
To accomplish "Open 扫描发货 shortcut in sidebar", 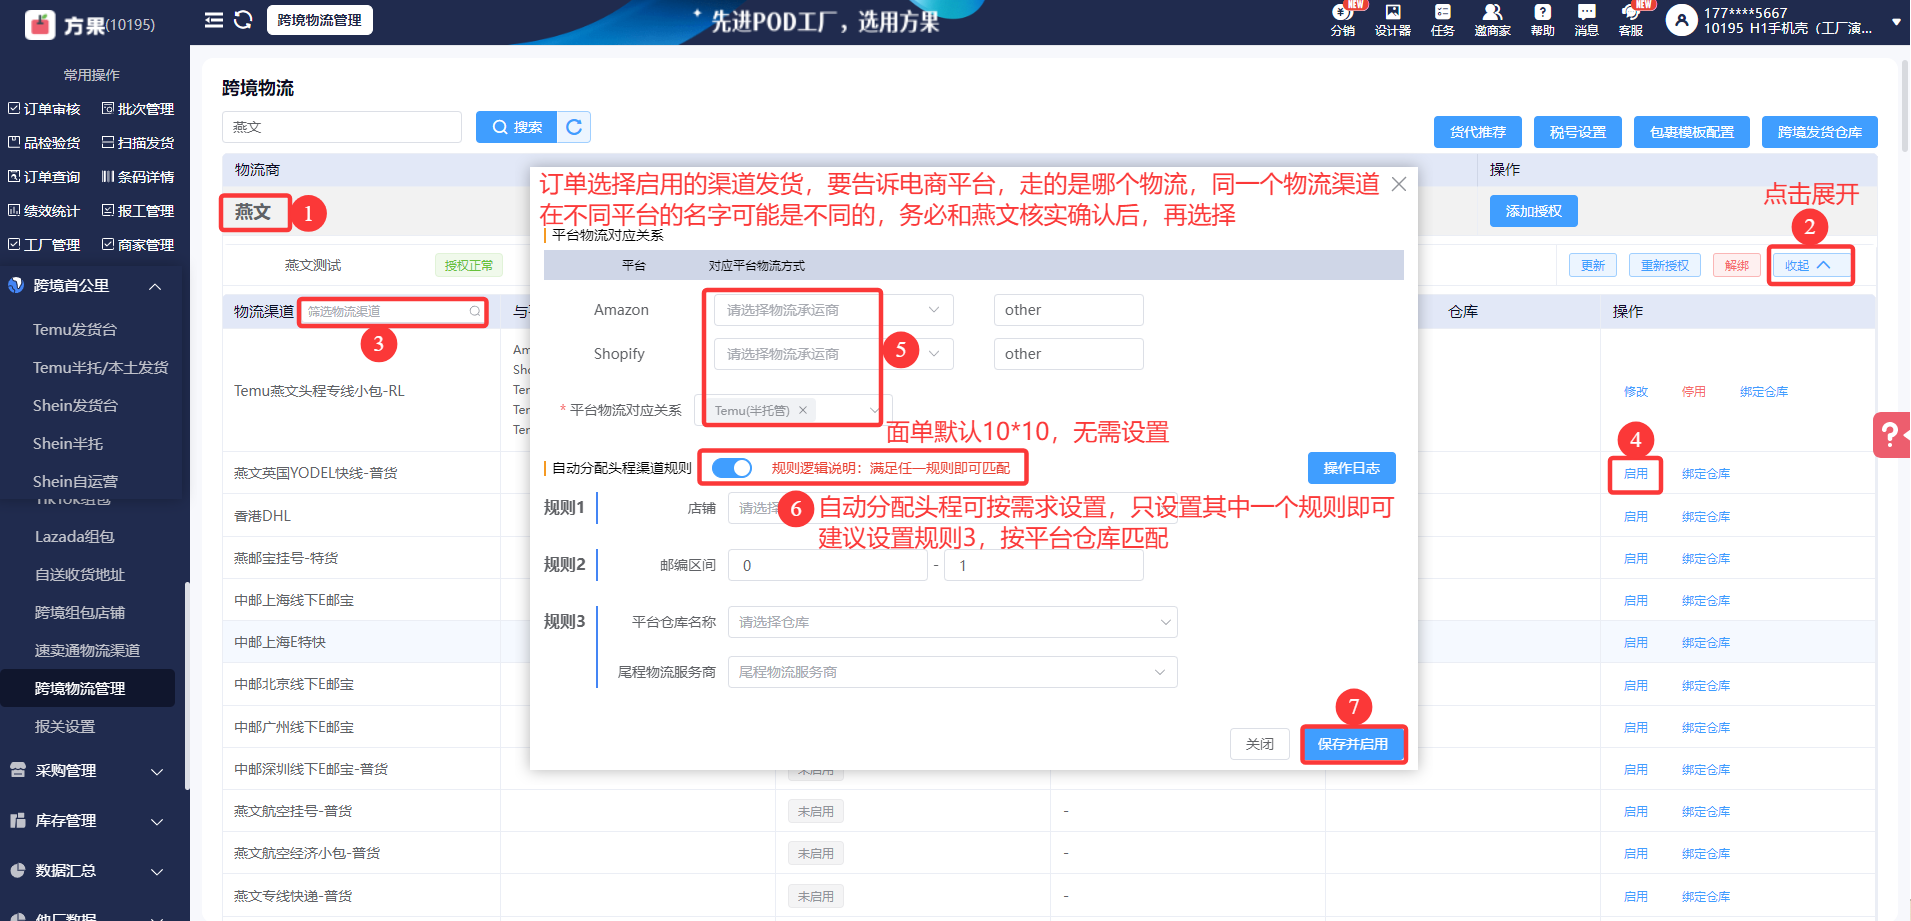I will (138, 143).
